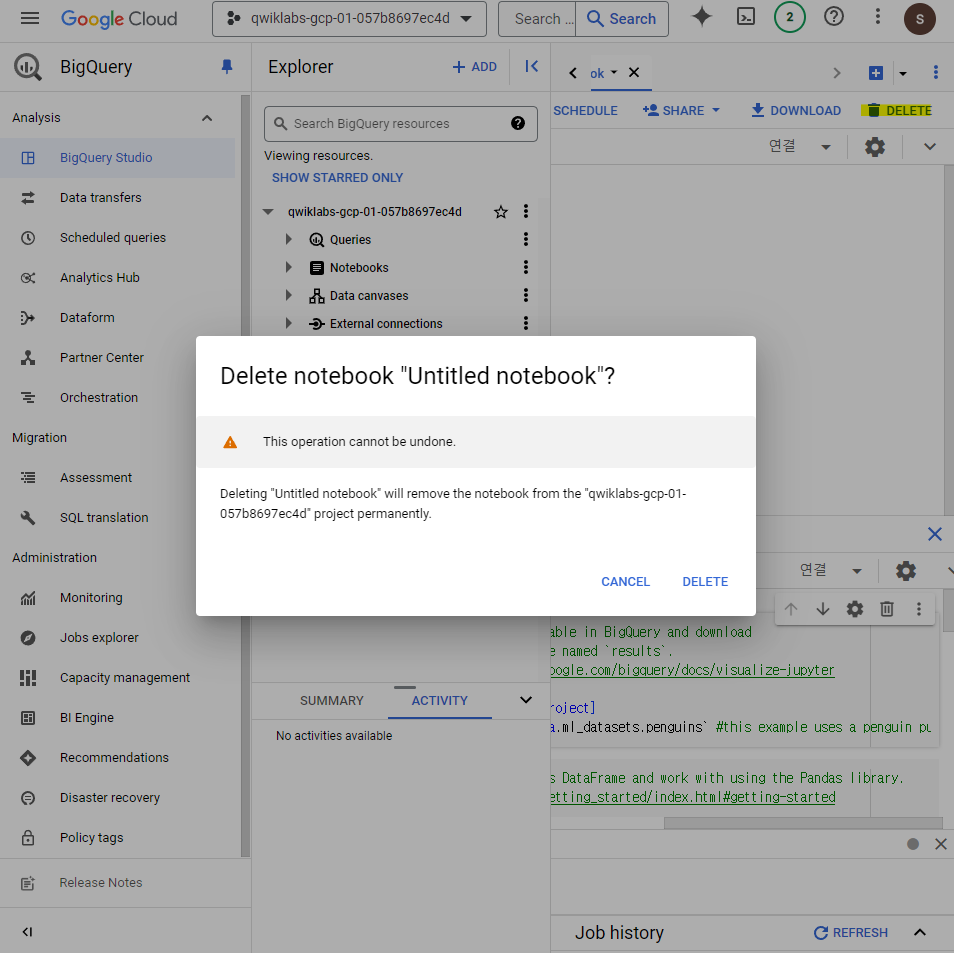The width and height of the screenshot is (954, 953).
Task: Click the Google Cloud logo
Action: click(x=119, y=19)
